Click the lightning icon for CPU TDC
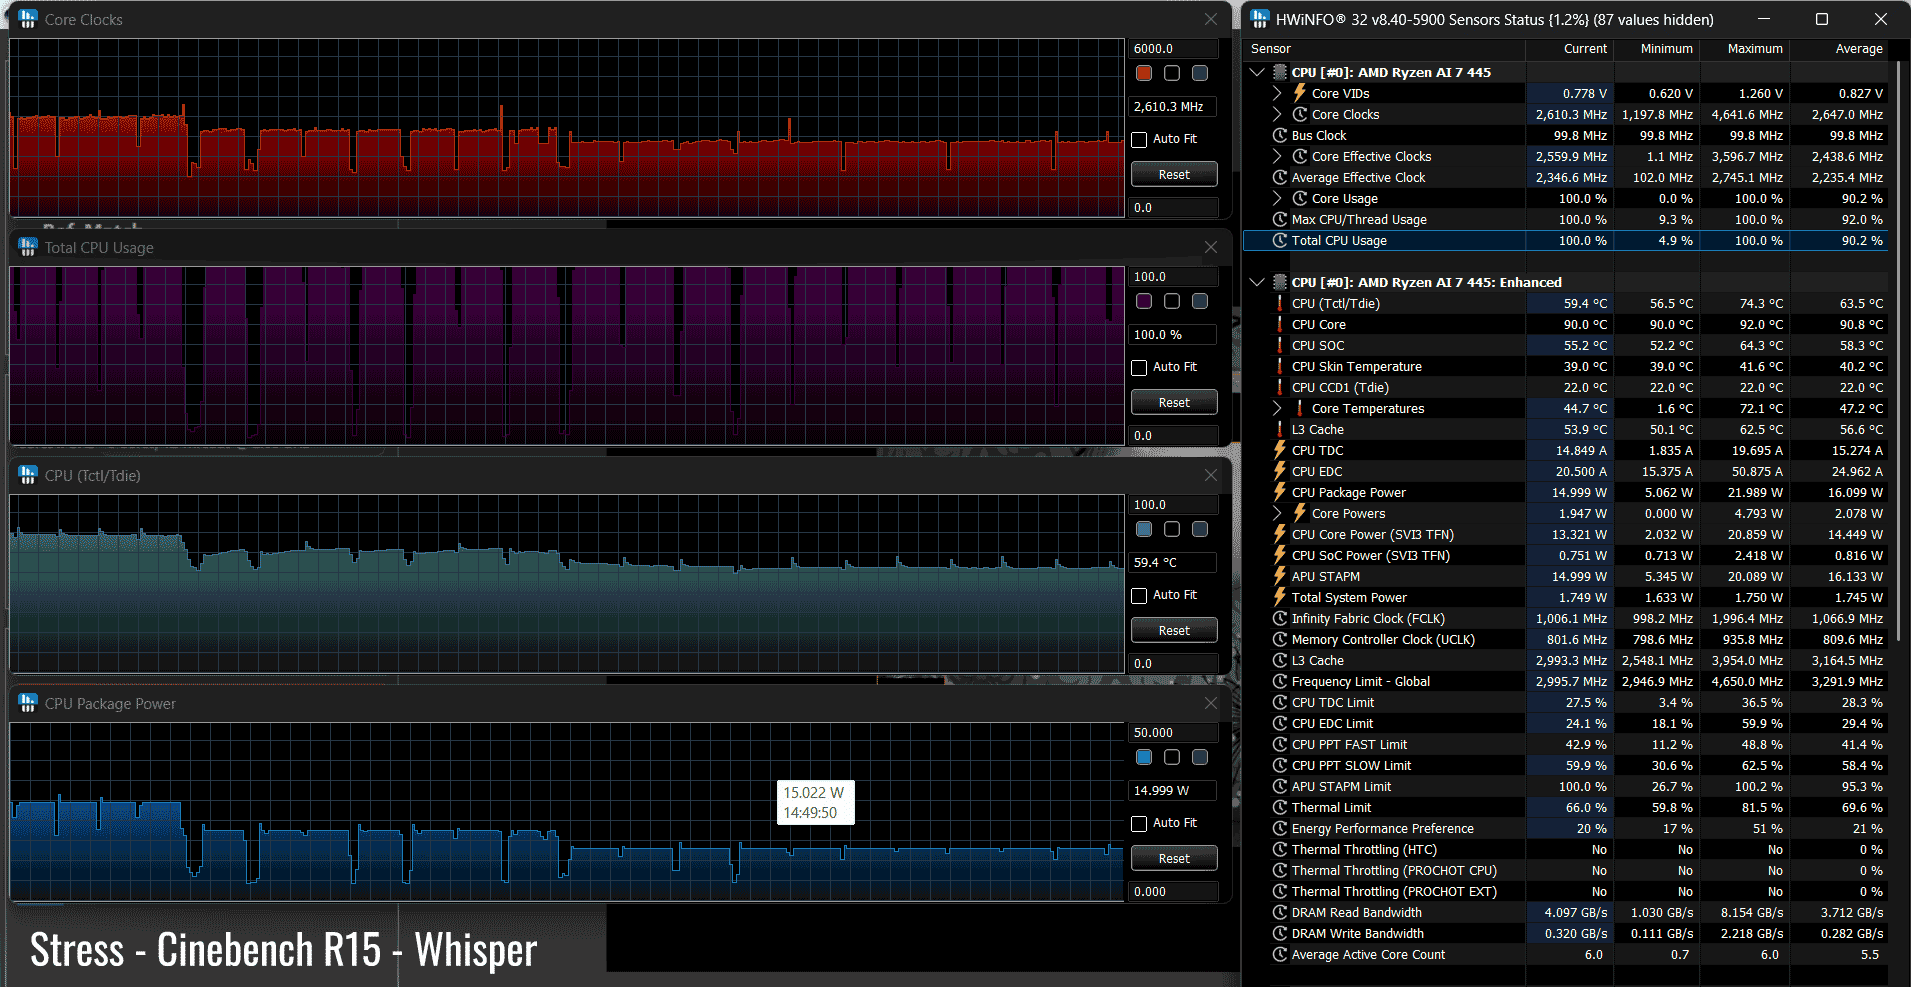This screenshot has width=1911, height=987. [1280, 450]
